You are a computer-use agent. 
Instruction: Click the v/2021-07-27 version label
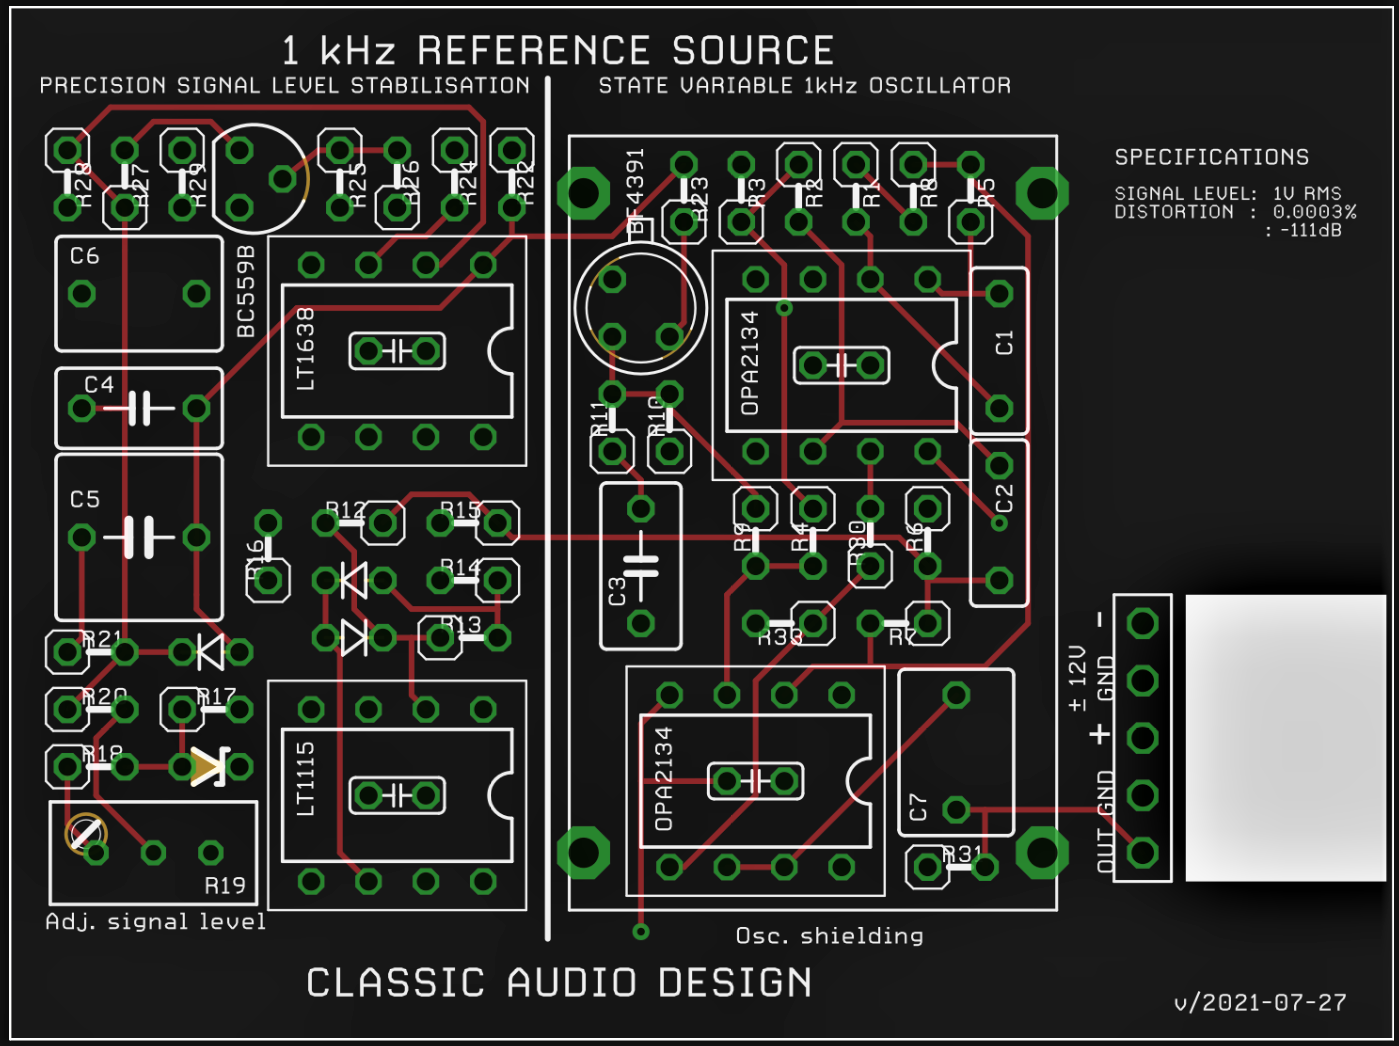[x=1260, y=1000]
